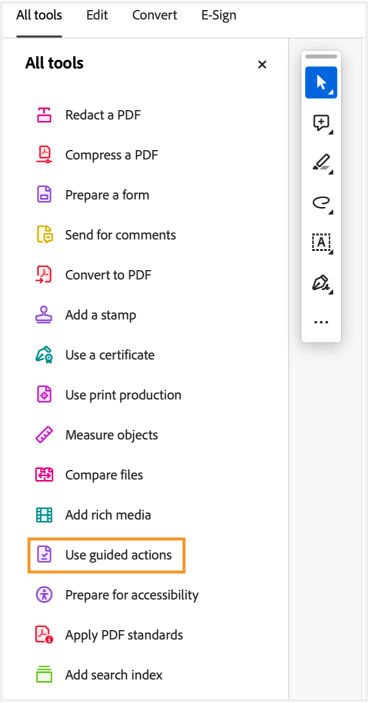Image resolution: width=368 pixels, height=703 pixels.
Task: Click the Convert to PDF icon
Action: 44,275
